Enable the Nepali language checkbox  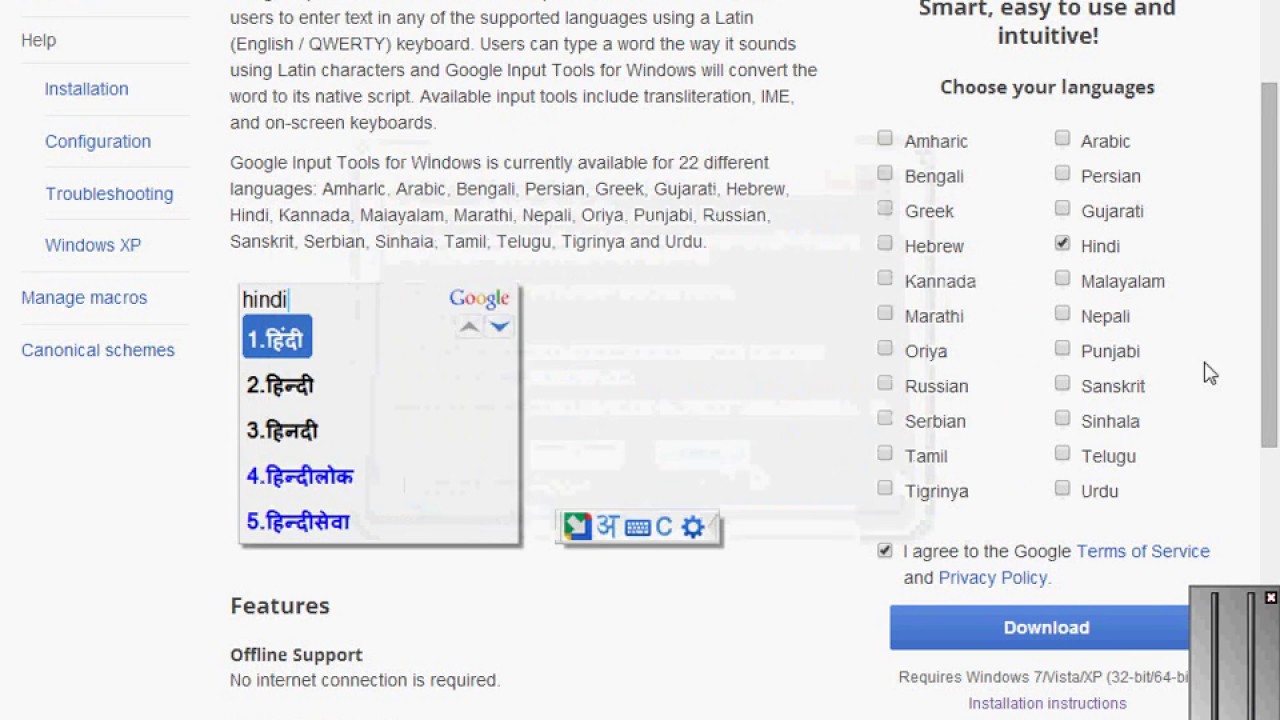pos(1062,313)
